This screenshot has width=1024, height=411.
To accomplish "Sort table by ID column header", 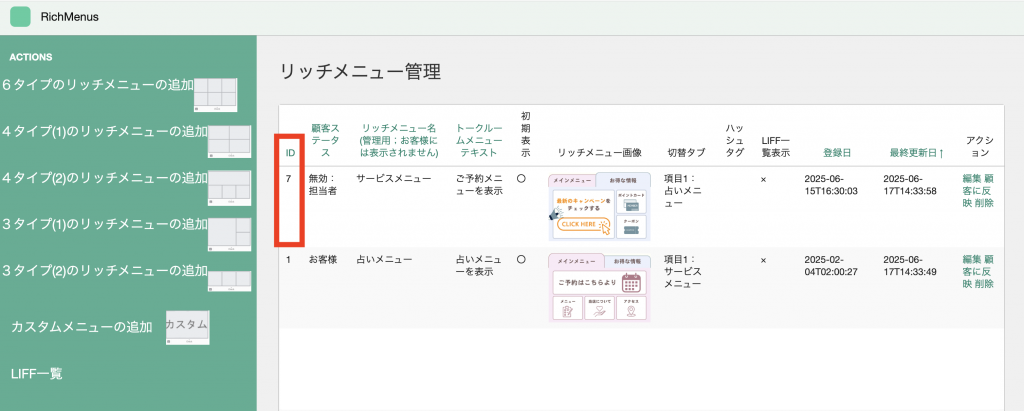I will pyautogui.click(x=291, y=153).
